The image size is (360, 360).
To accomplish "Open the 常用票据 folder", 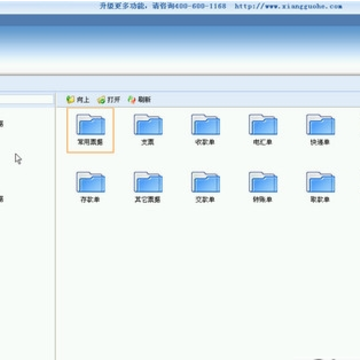I will (90, 130).
